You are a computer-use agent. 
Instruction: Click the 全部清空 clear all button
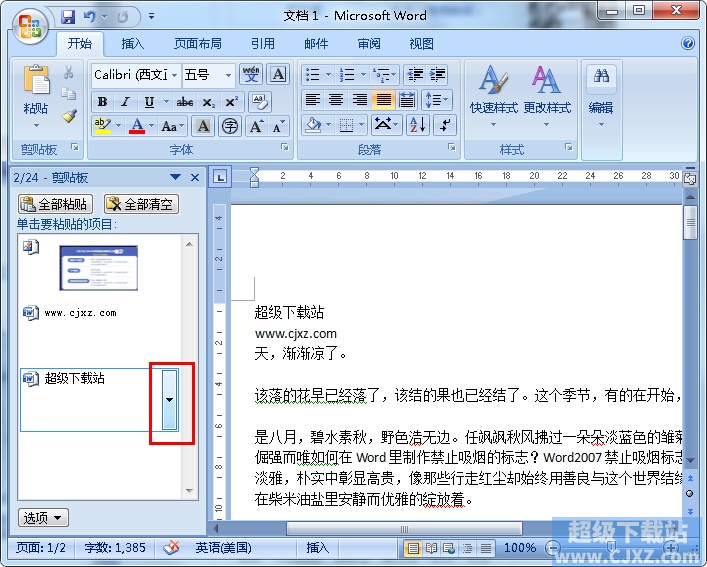[x=140, y=204]
